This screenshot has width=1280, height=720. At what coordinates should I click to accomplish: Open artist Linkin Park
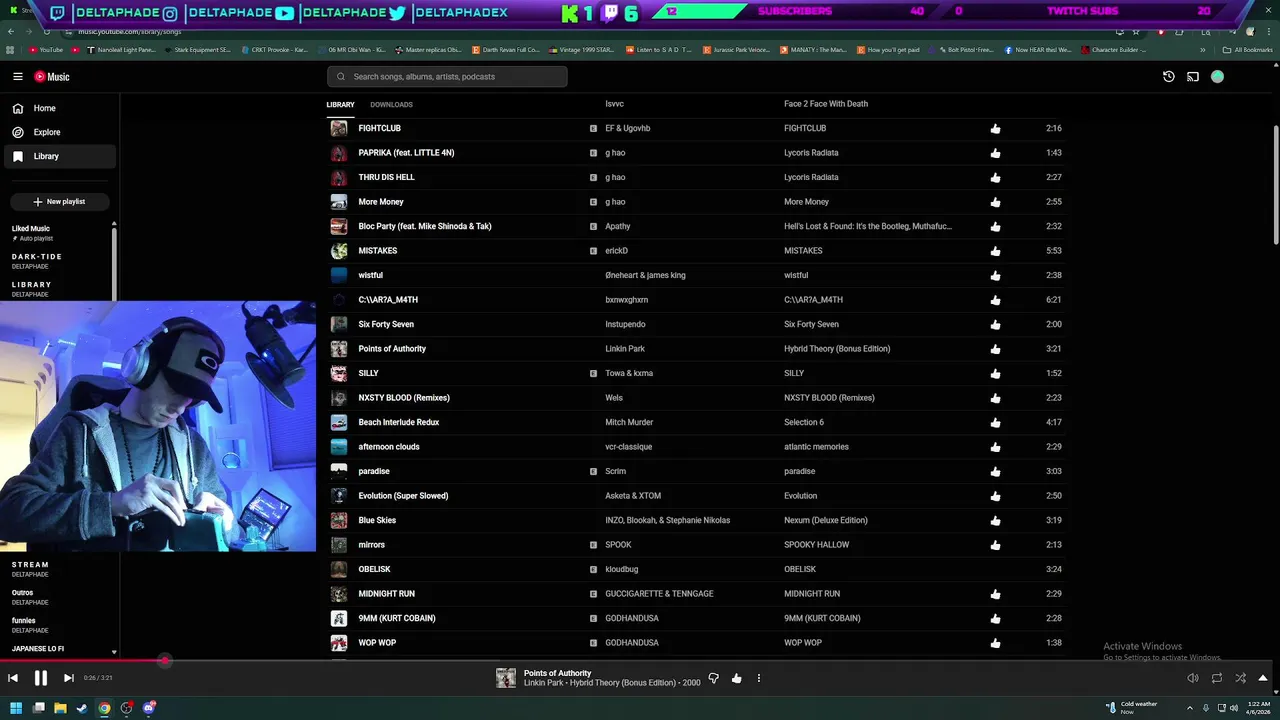[x=625, y=349]
